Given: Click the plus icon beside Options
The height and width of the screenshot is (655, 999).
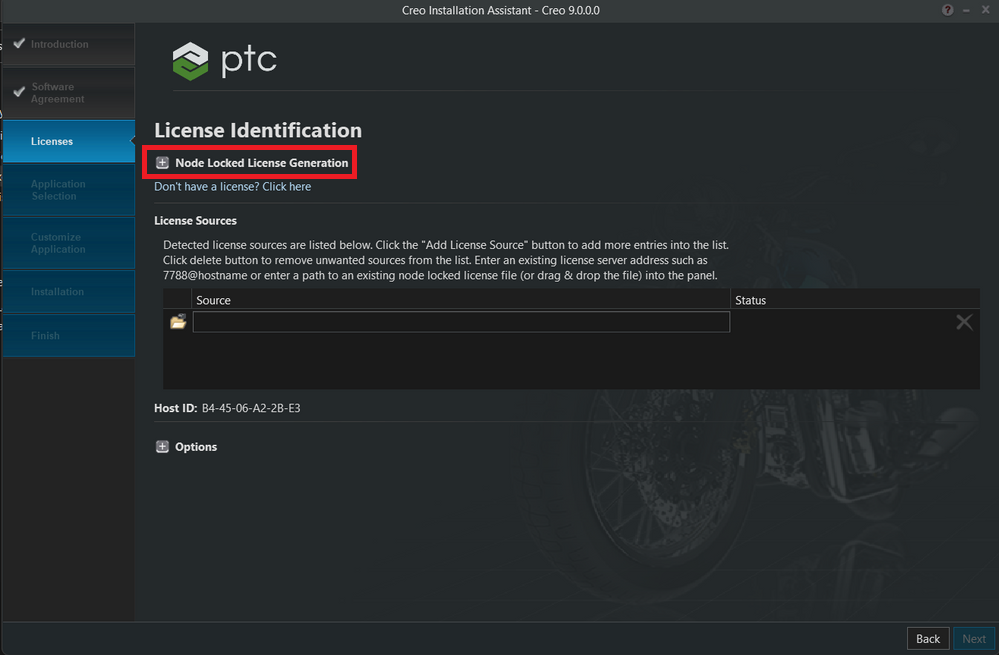Looking at the screenshot, I should point(161,446).
